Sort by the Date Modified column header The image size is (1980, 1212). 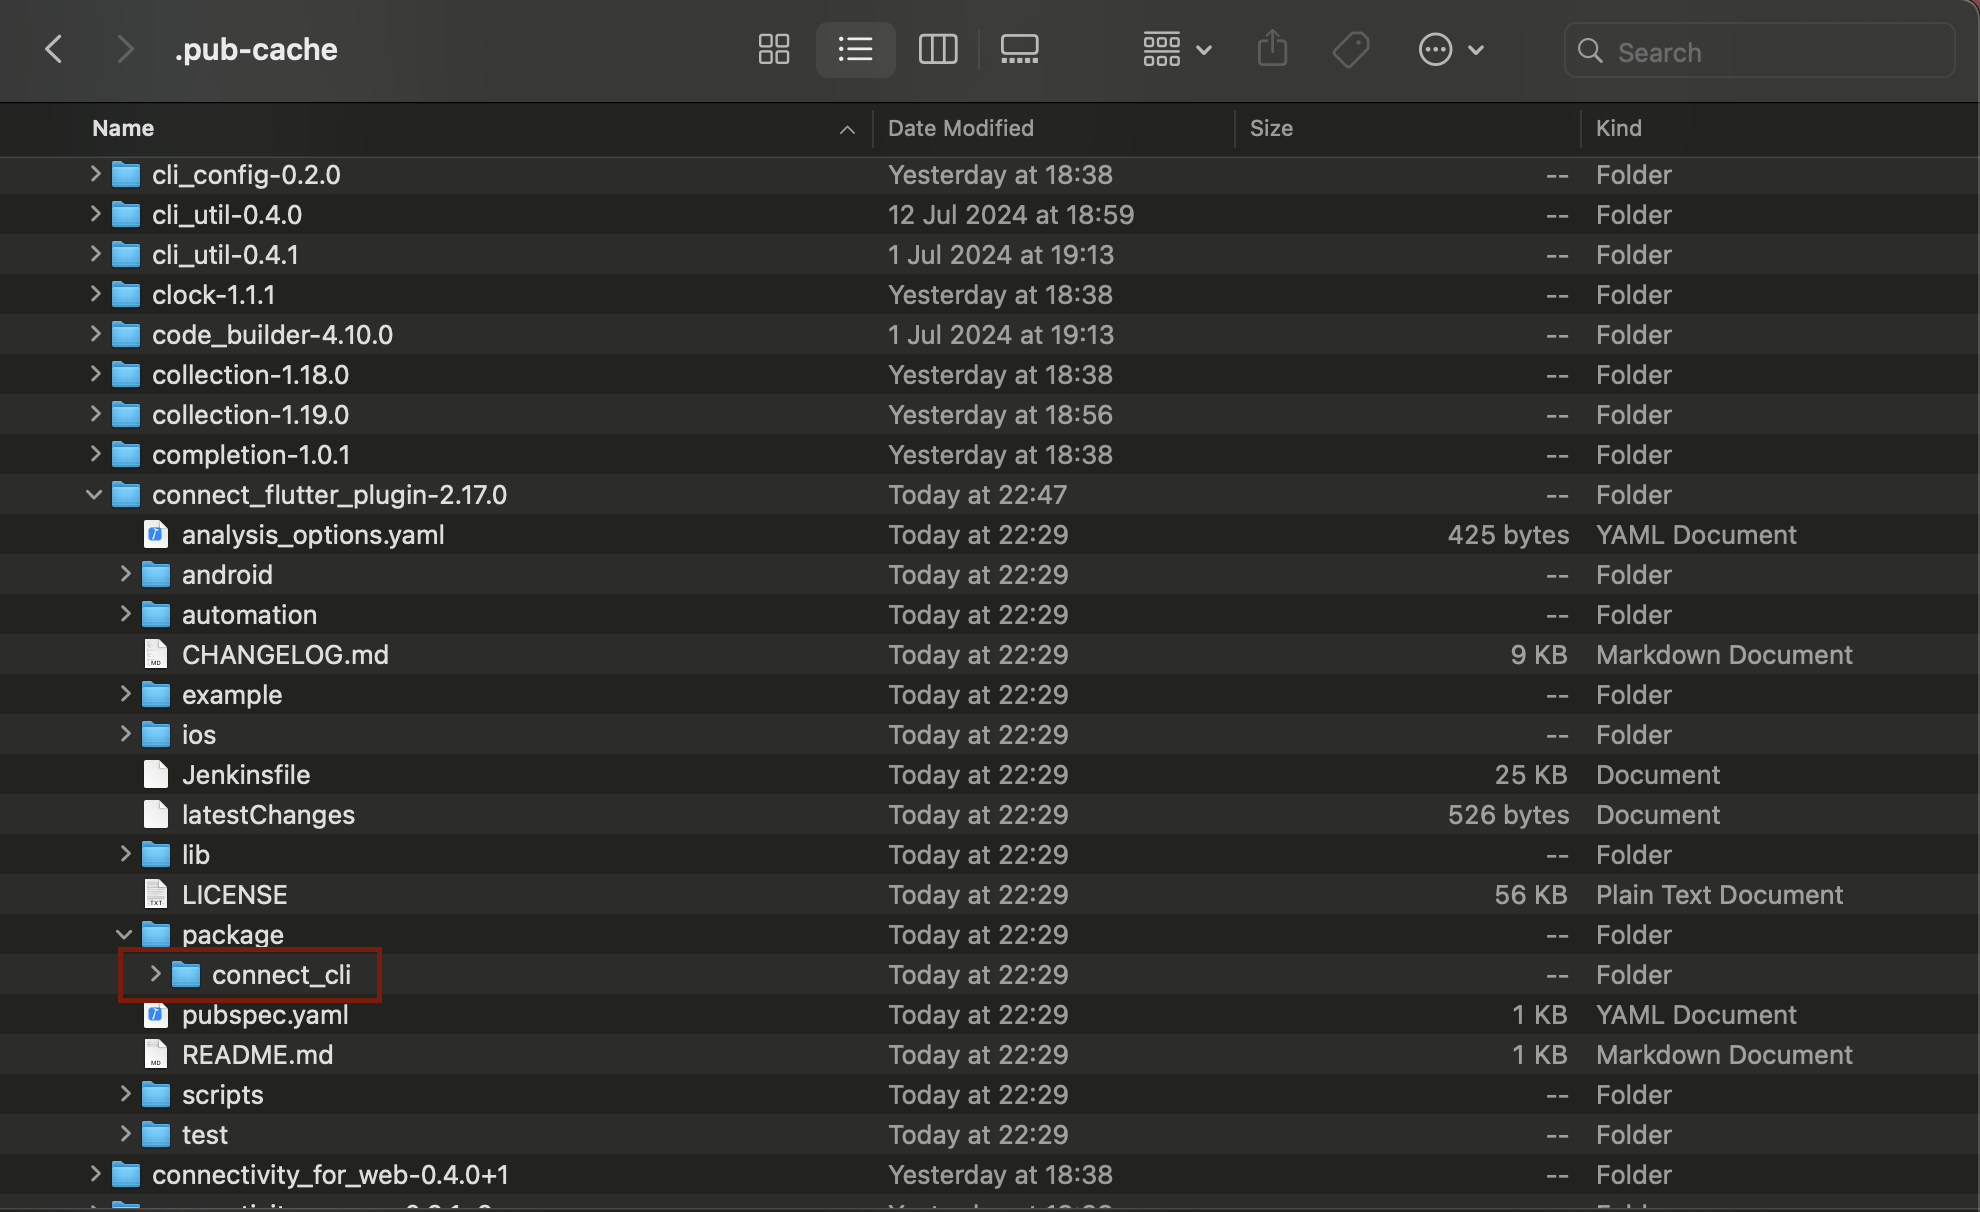961,128
